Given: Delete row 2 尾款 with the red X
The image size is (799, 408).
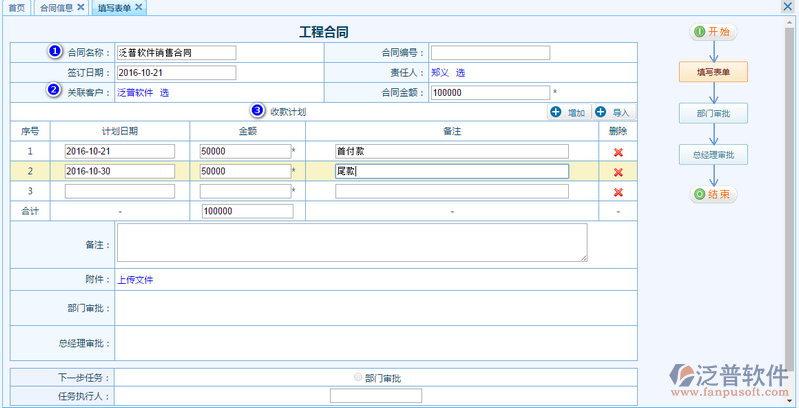Looking at the screenshot, I should 618,172.
